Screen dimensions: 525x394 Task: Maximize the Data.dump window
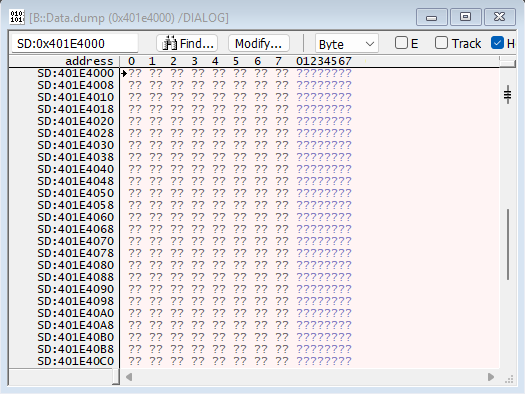pyautogui.click(x=466, y=17)
